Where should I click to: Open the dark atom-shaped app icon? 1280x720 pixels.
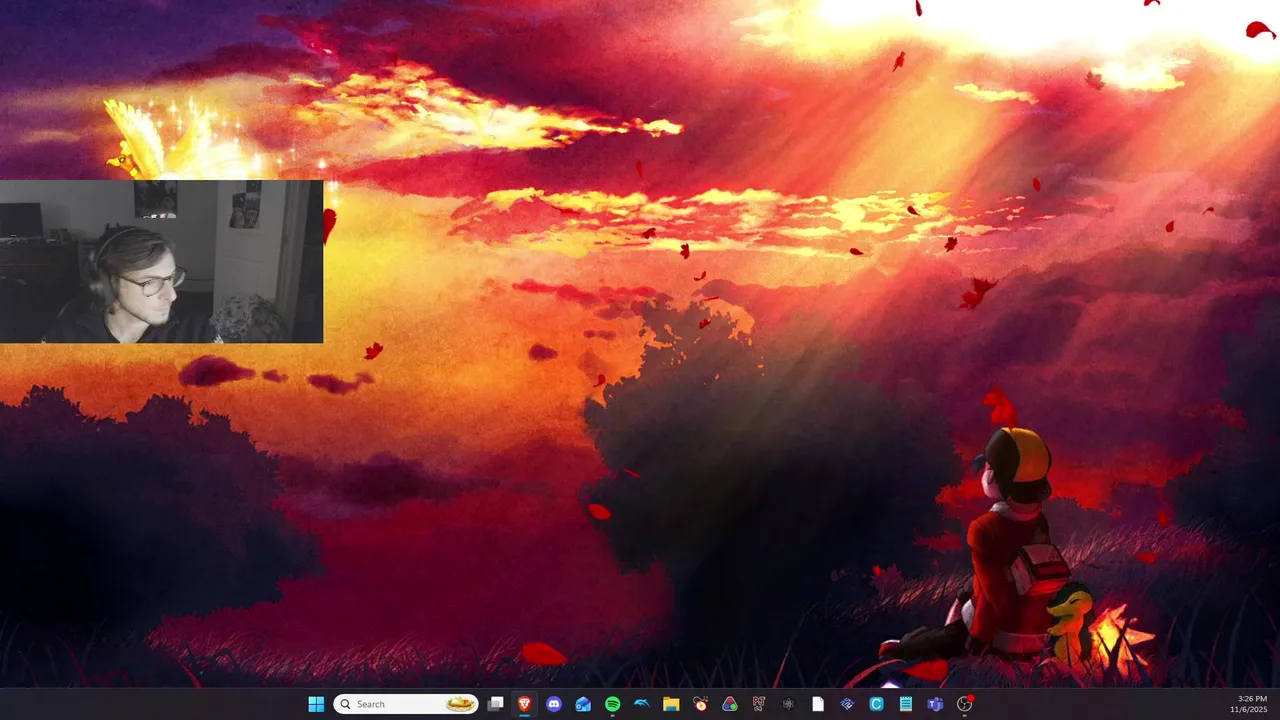click(x=788, y=704)
